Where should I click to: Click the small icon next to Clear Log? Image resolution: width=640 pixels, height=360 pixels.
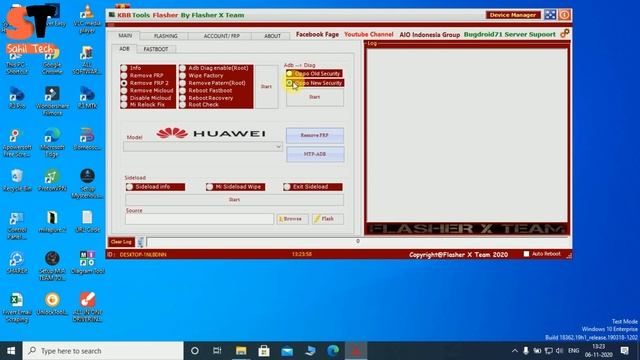[140, 242]
